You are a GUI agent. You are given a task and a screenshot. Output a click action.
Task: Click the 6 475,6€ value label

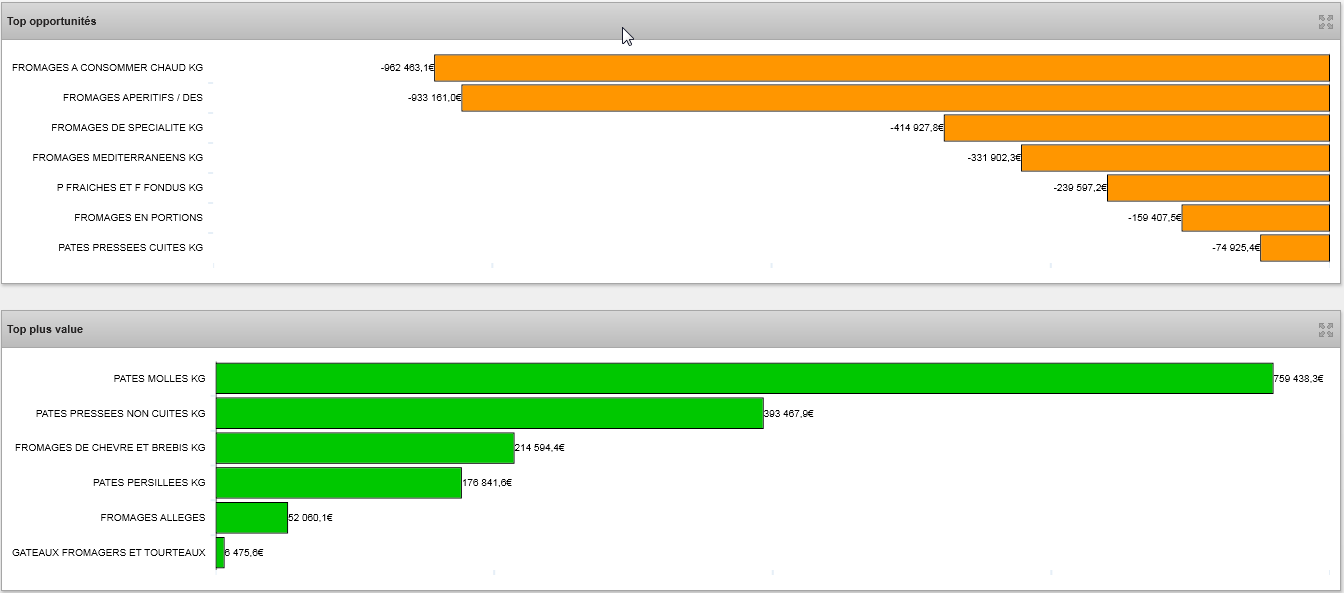click(244, 552)
